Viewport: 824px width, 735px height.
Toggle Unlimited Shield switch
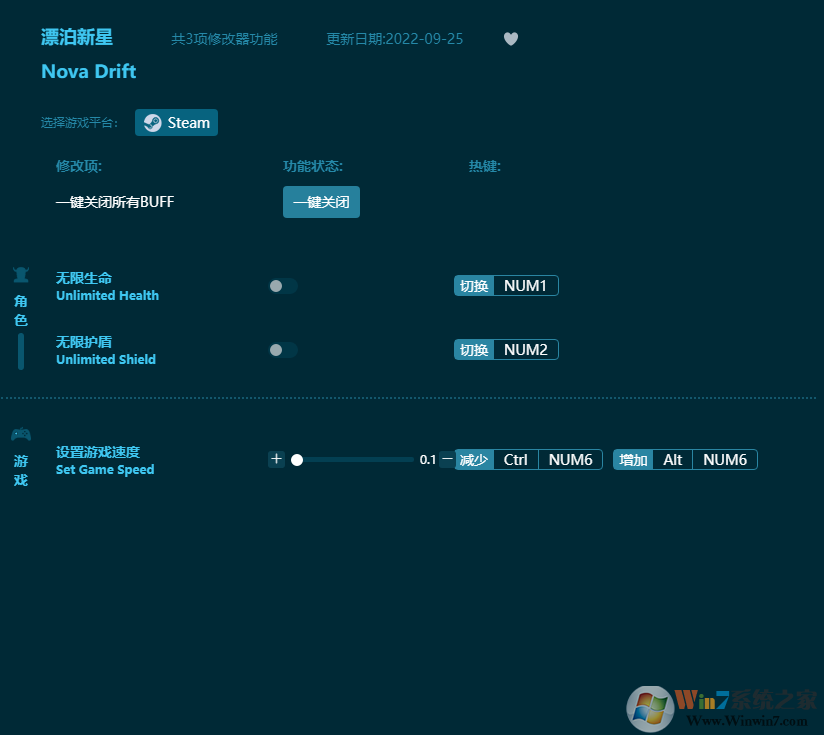tap(283, 350)
